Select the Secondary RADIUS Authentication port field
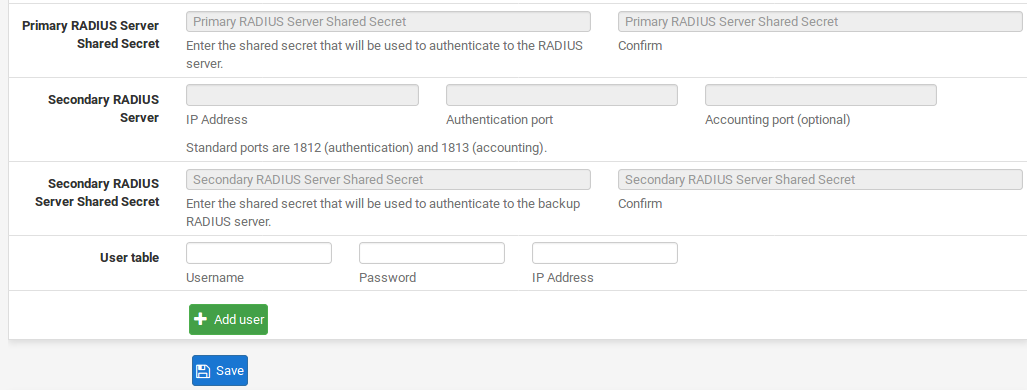The image size is (1027, 390). click(x=562, y=95)
